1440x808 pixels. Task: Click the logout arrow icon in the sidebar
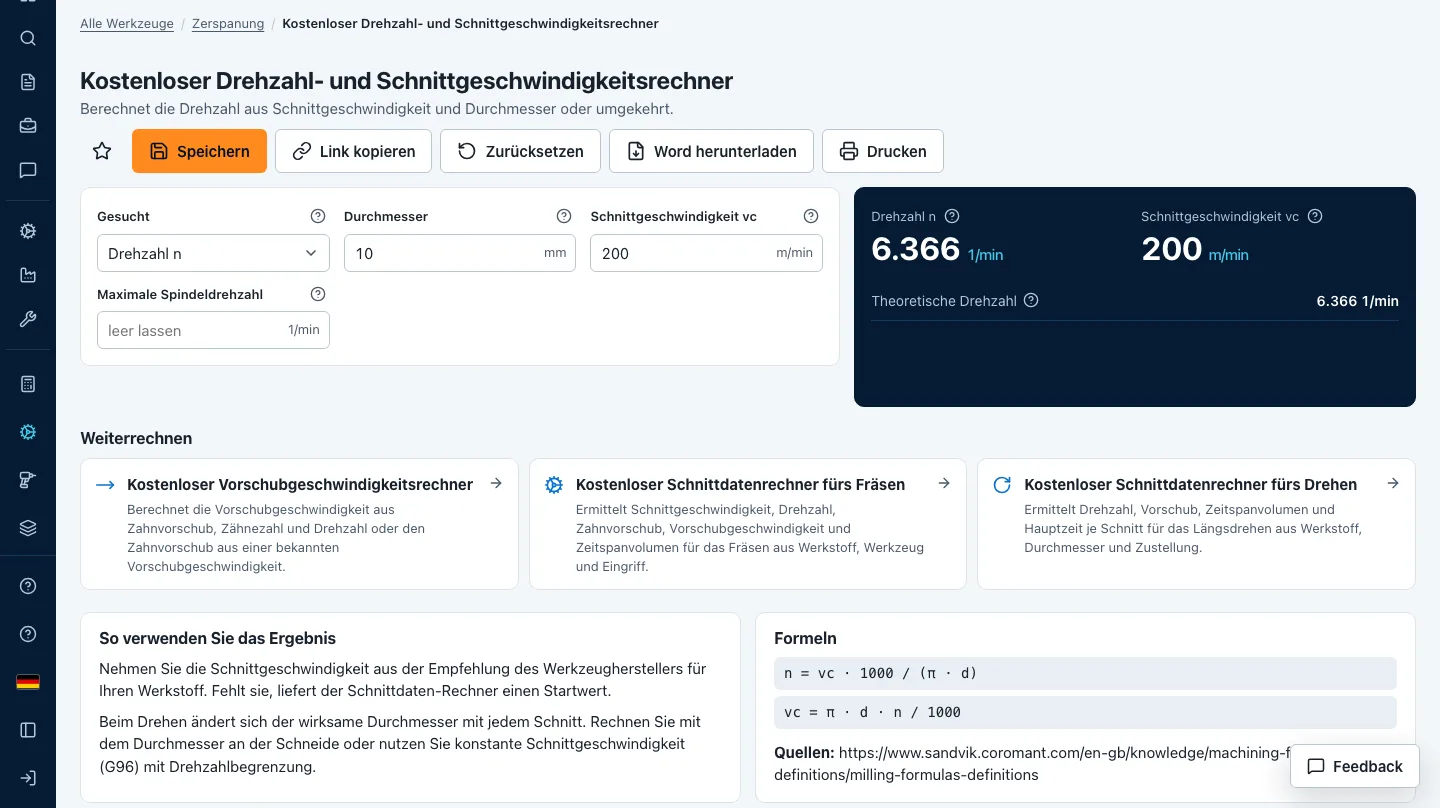(28, 778)
